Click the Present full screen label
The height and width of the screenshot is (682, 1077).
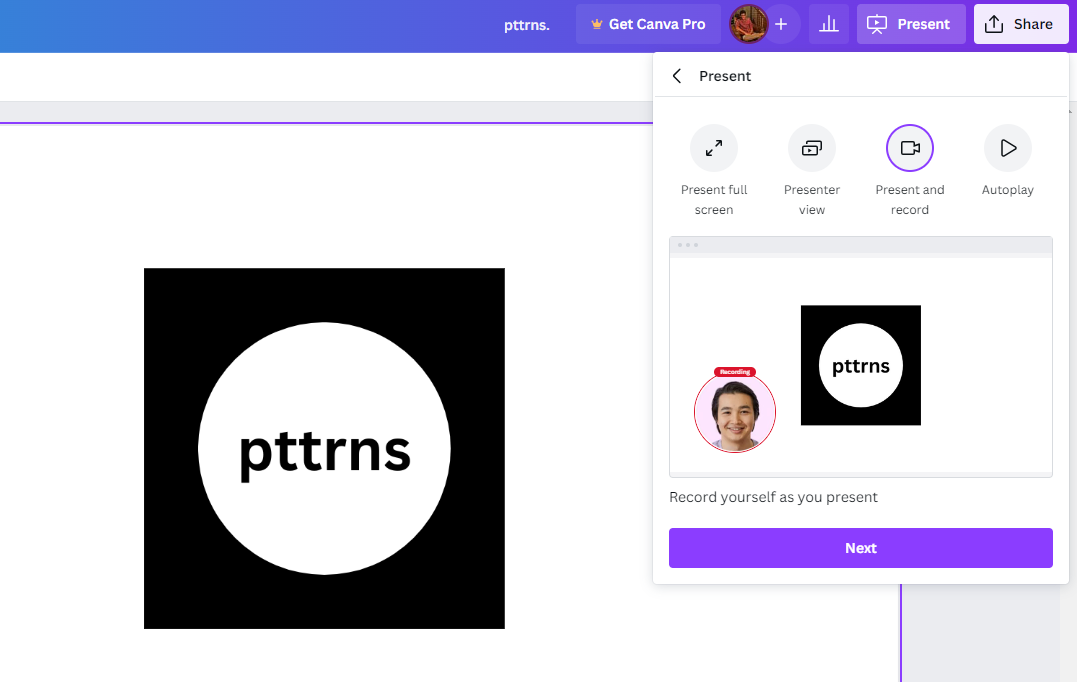tap(714, 199)
